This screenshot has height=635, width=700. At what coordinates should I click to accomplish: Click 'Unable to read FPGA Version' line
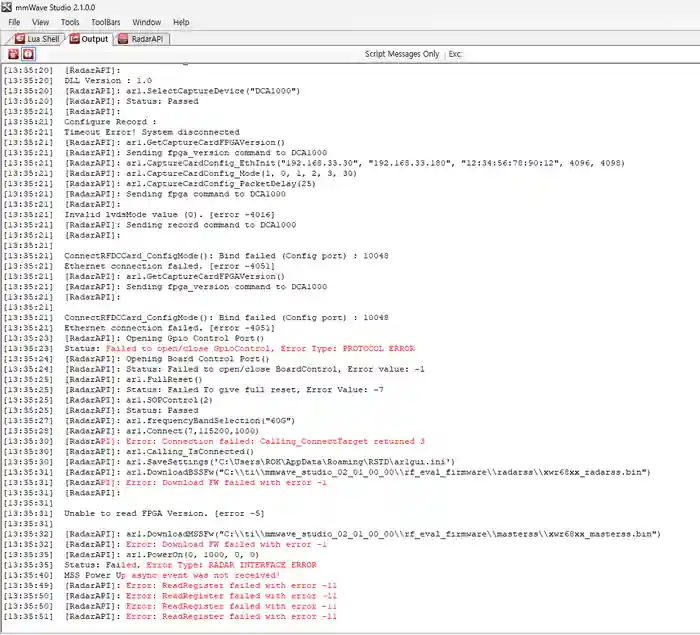point(164,514)
